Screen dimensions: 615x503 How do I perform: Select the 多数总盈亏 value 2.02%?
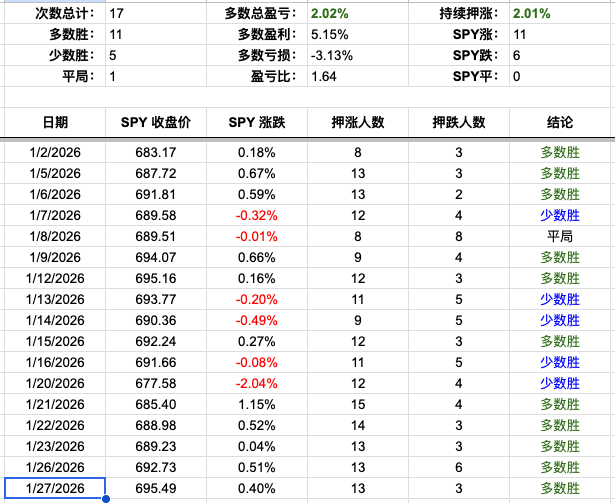point(358,13)
